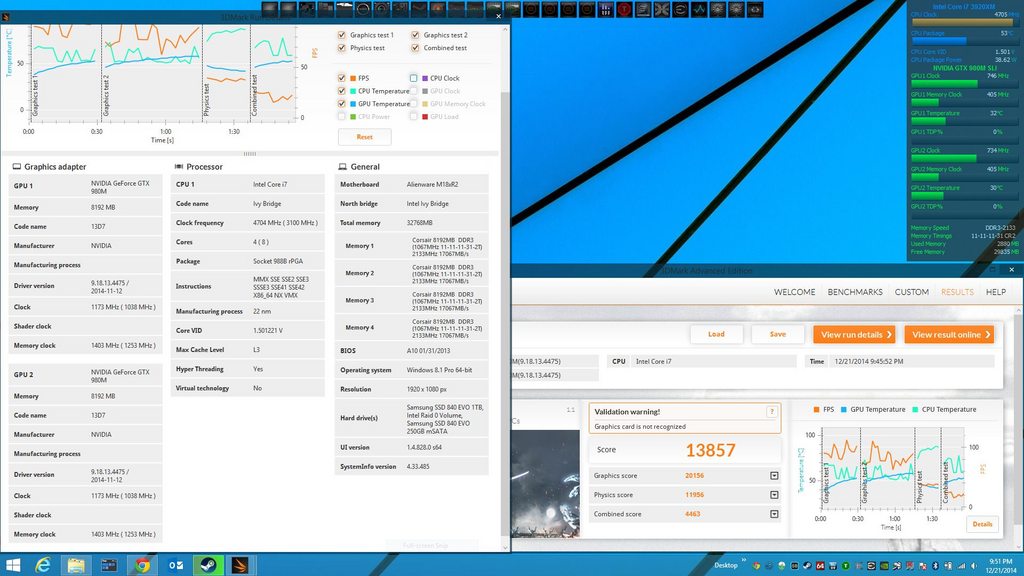Click the red 64 icon in the system tray
Viewport: 1024px width, 576px height.
coord(820,566)
